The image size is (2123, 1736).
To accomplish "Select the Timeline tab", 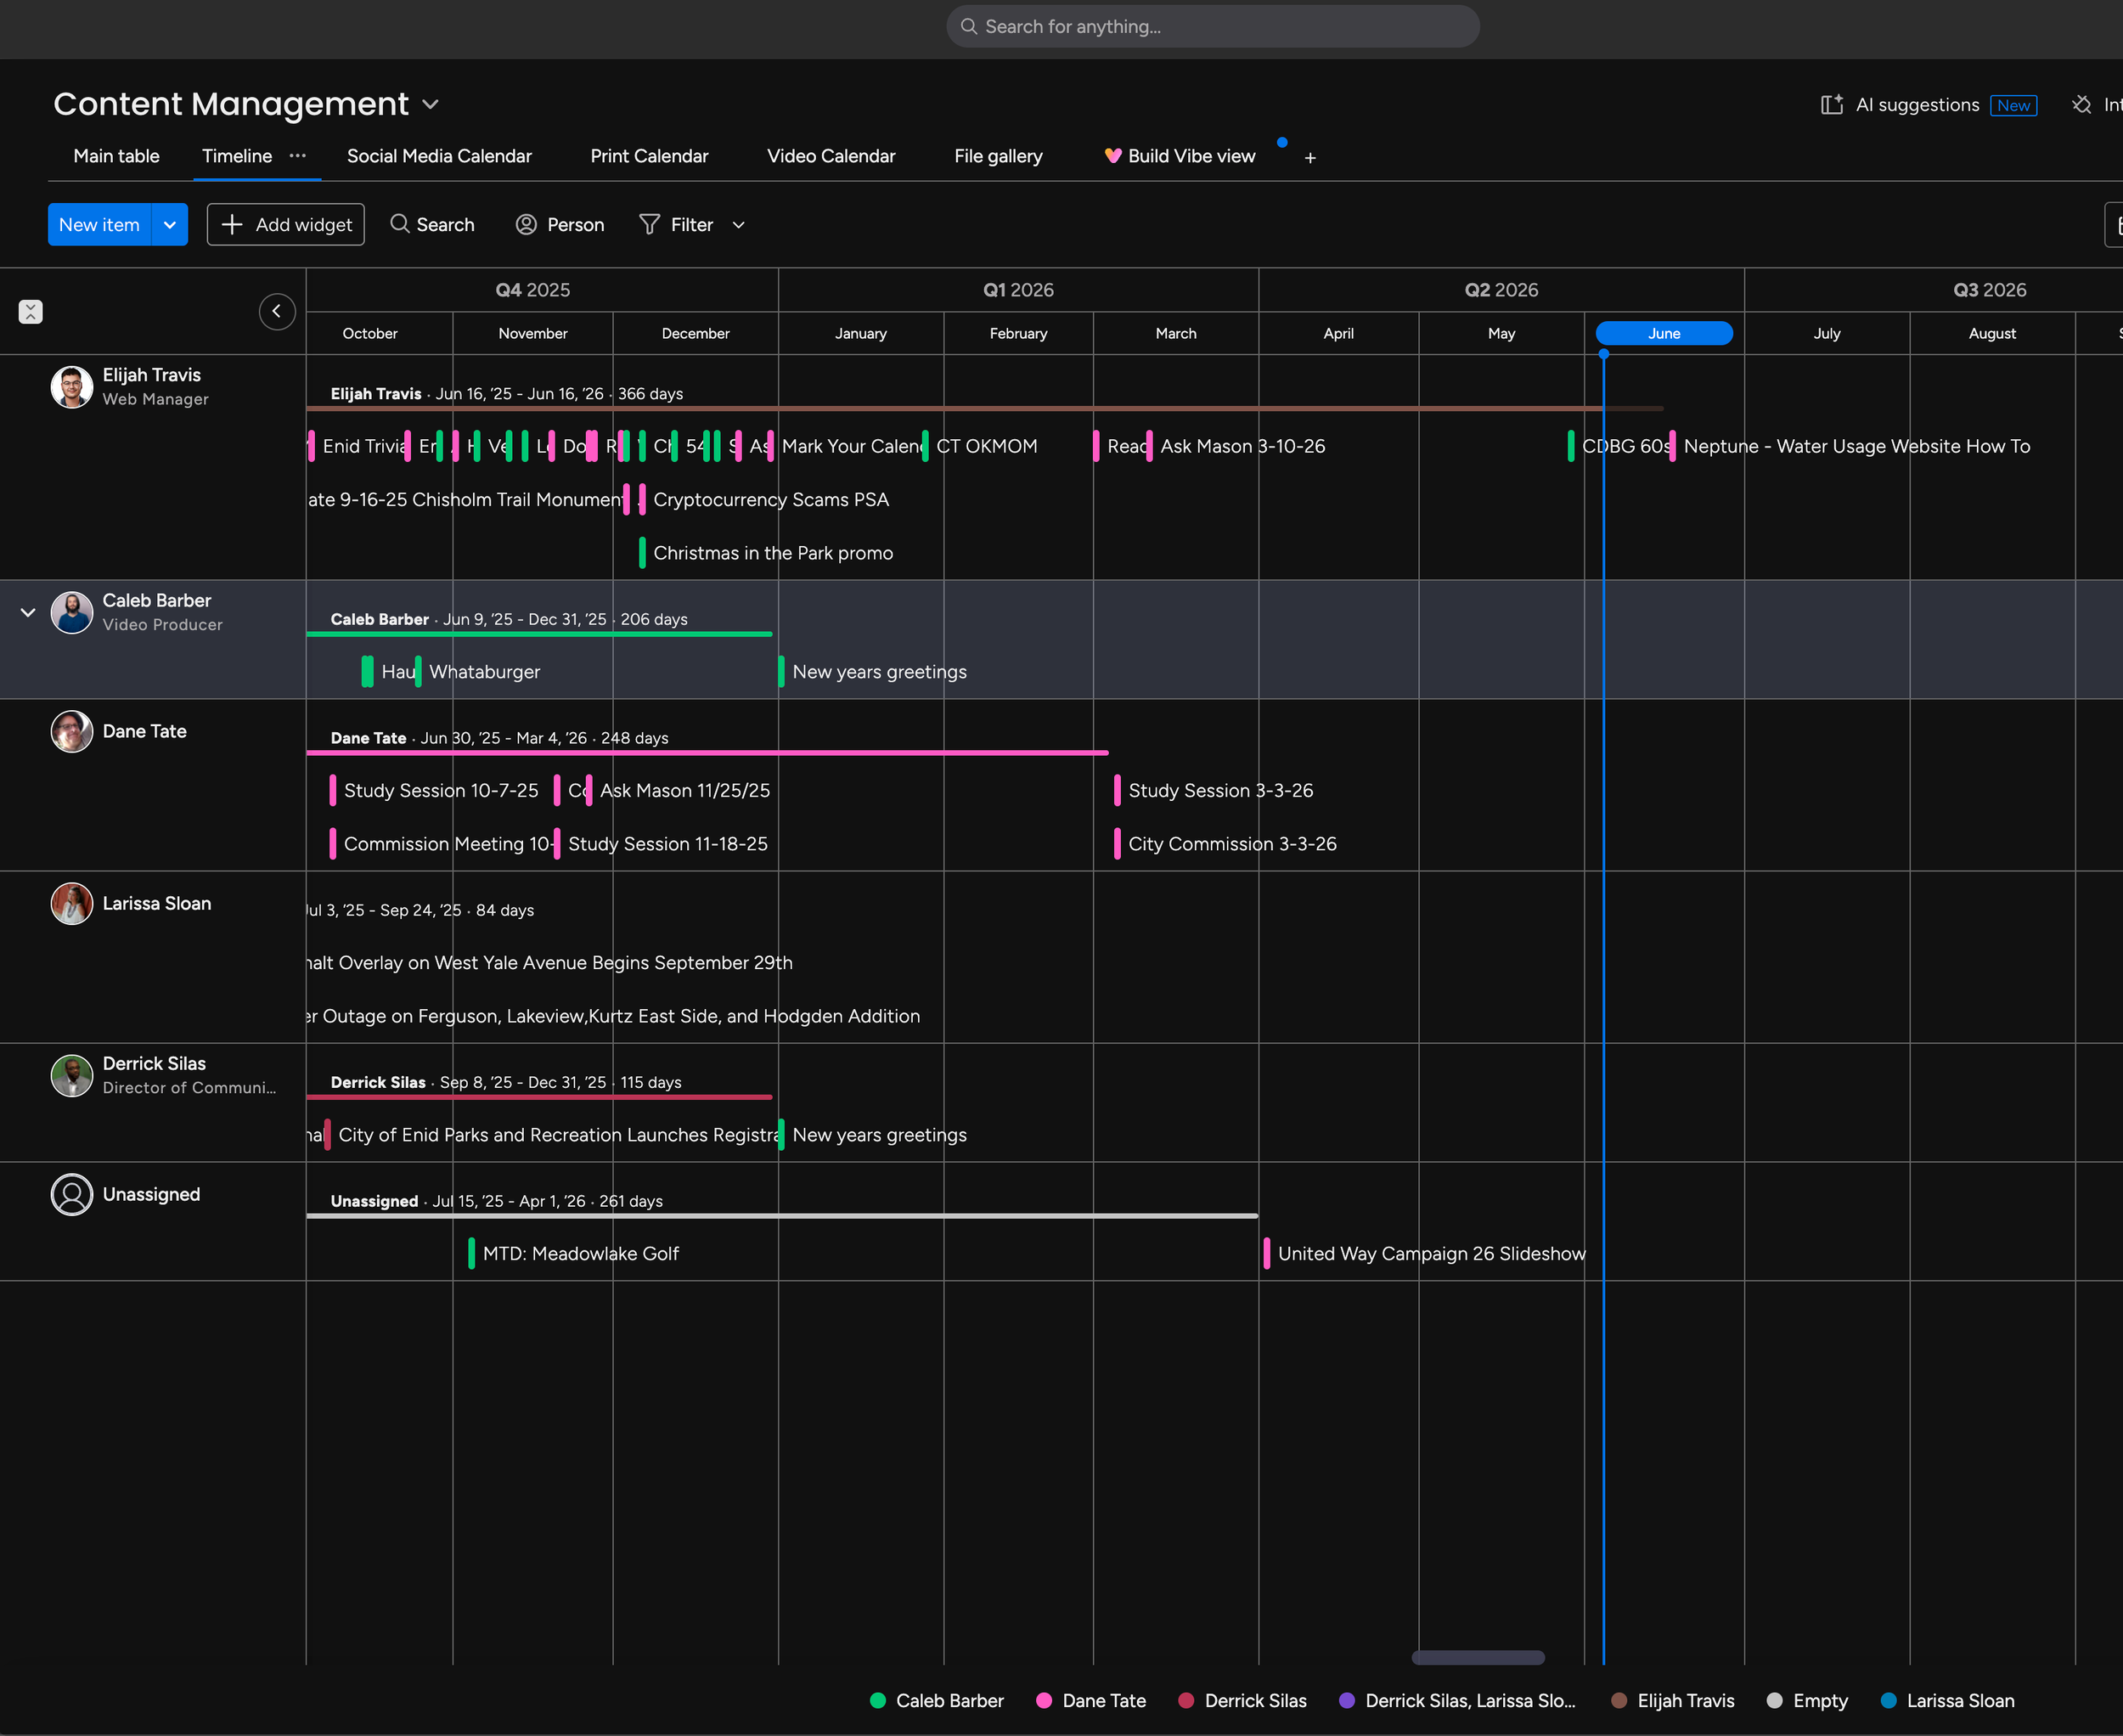I will pyautogui.click(x=237, y=156).
